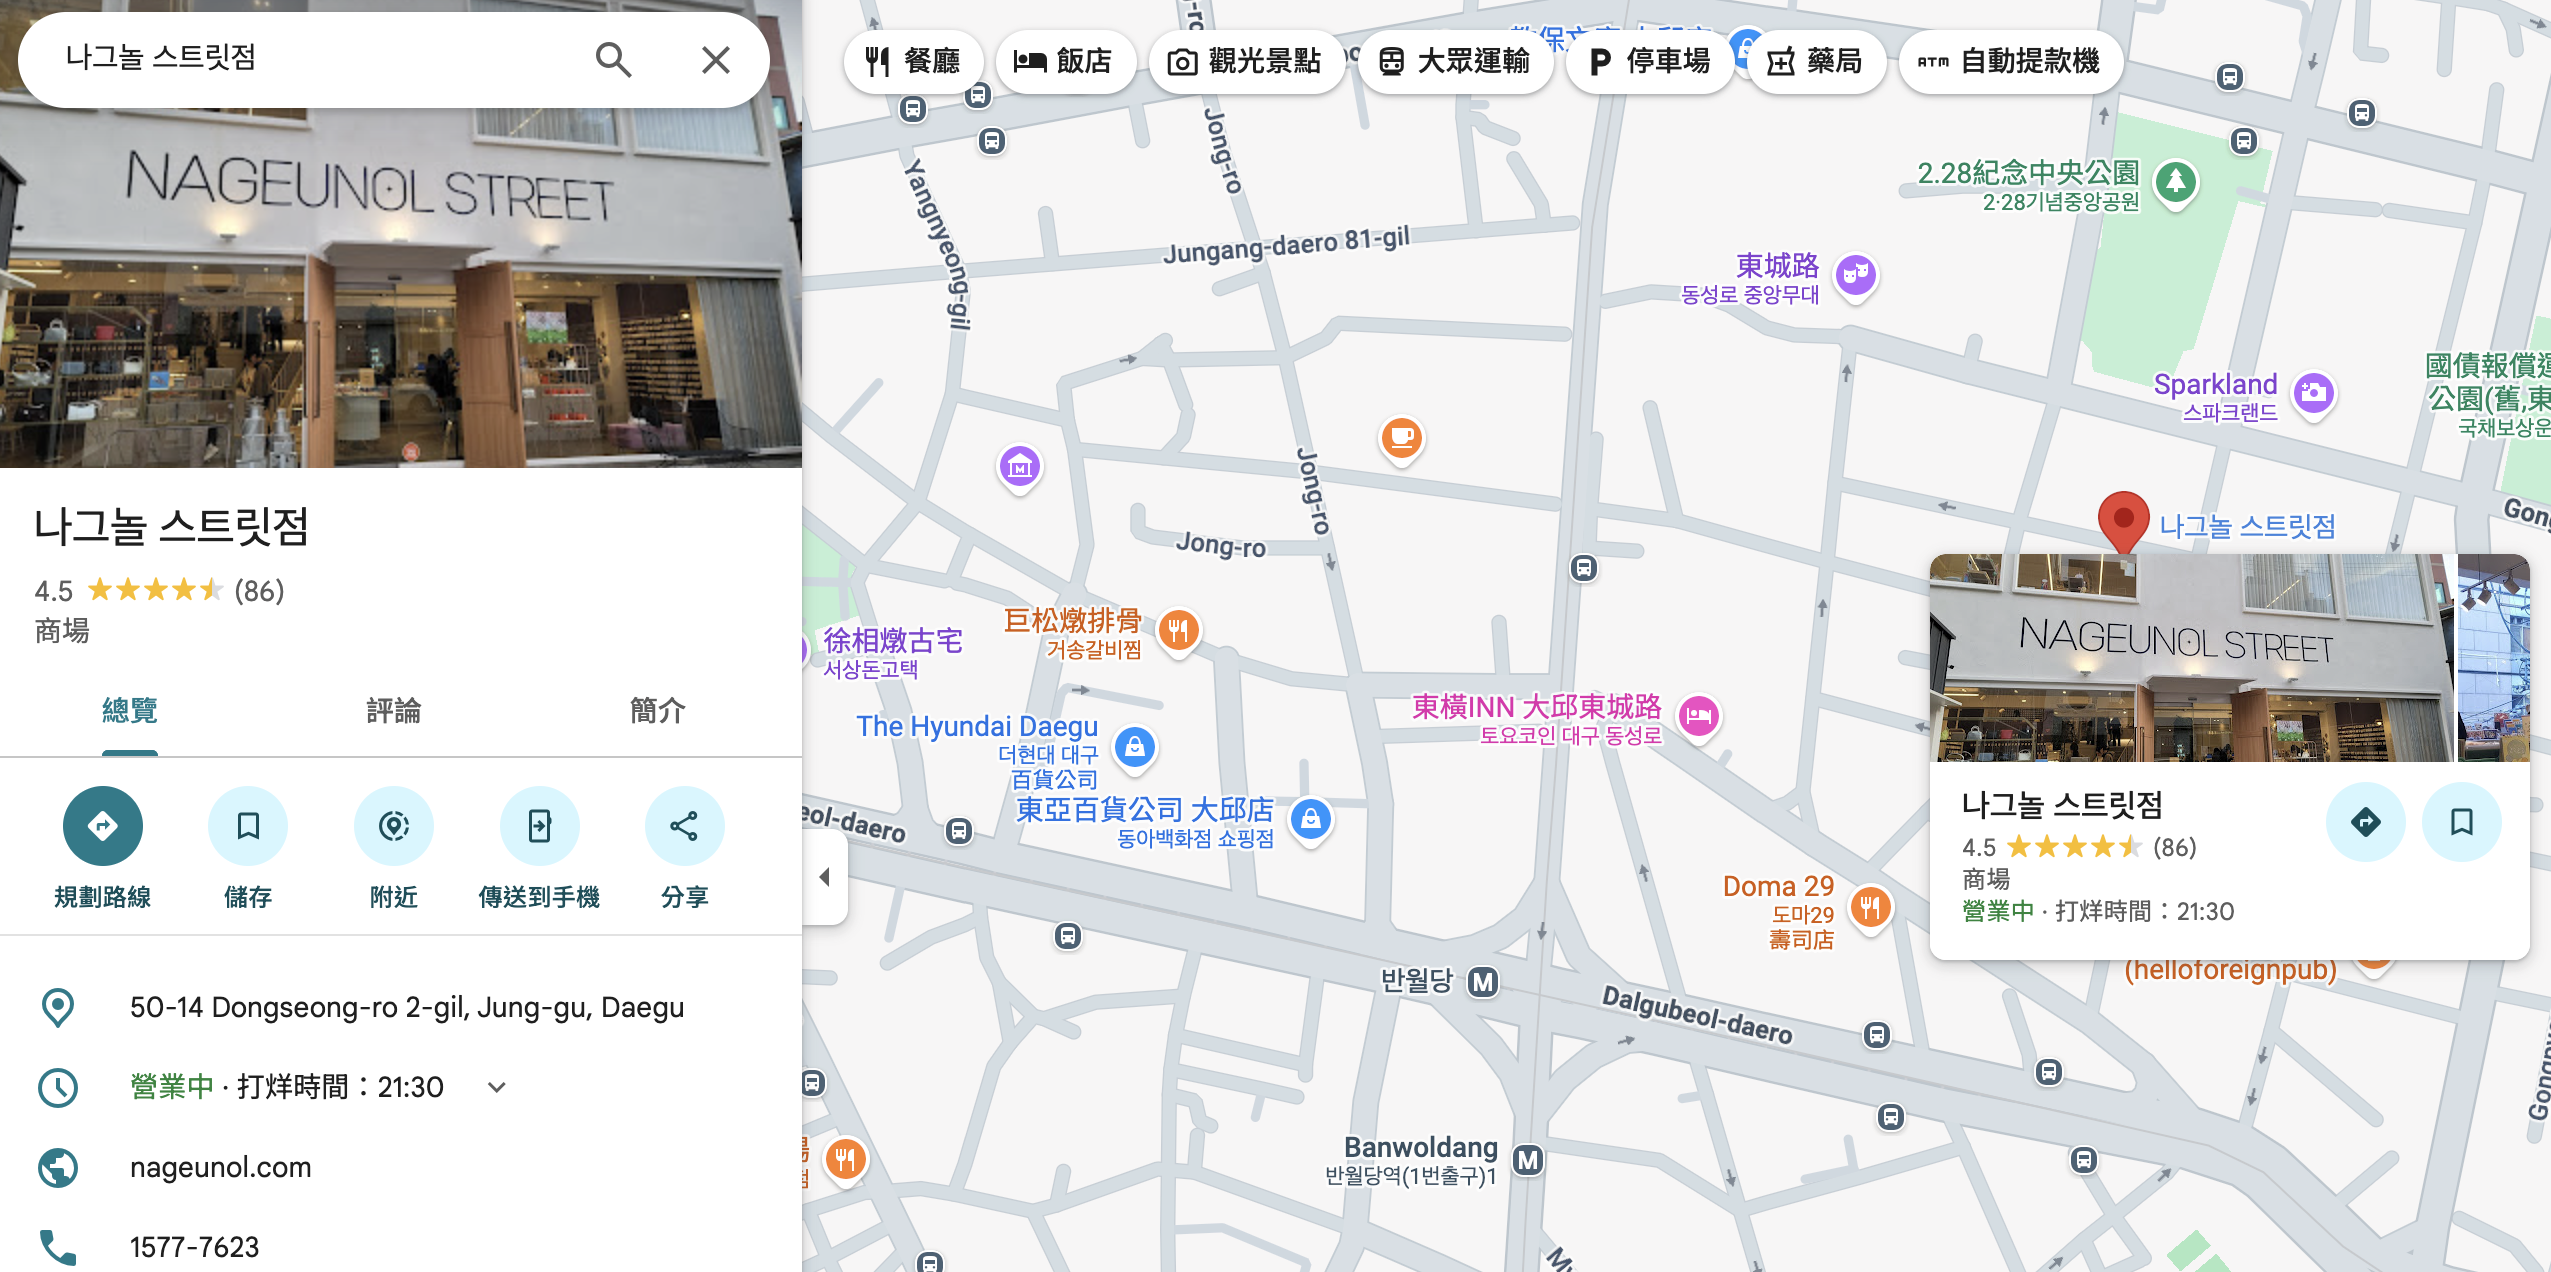Click the 2.28紀念中央公園 park marker
Image resolution: width=2551 pixels, height=1272 pixels.
click(2176, 183)
